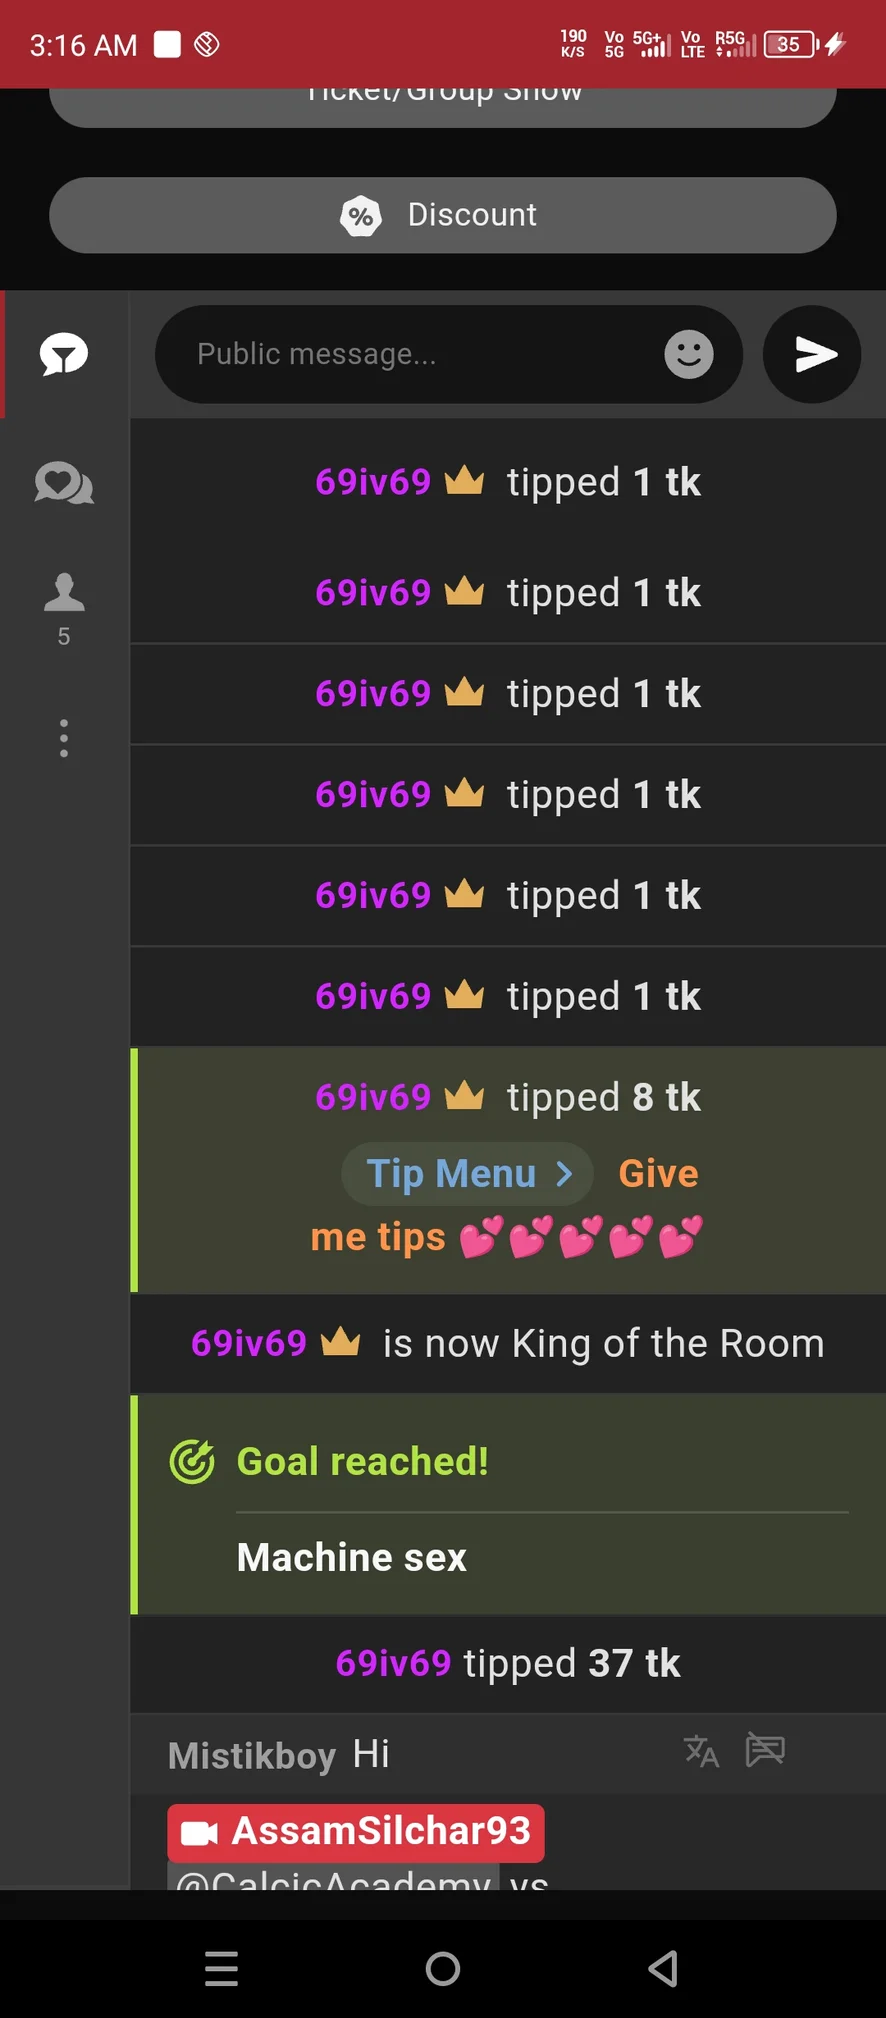Open the emoji picker smiley

(x=689, y=354)
